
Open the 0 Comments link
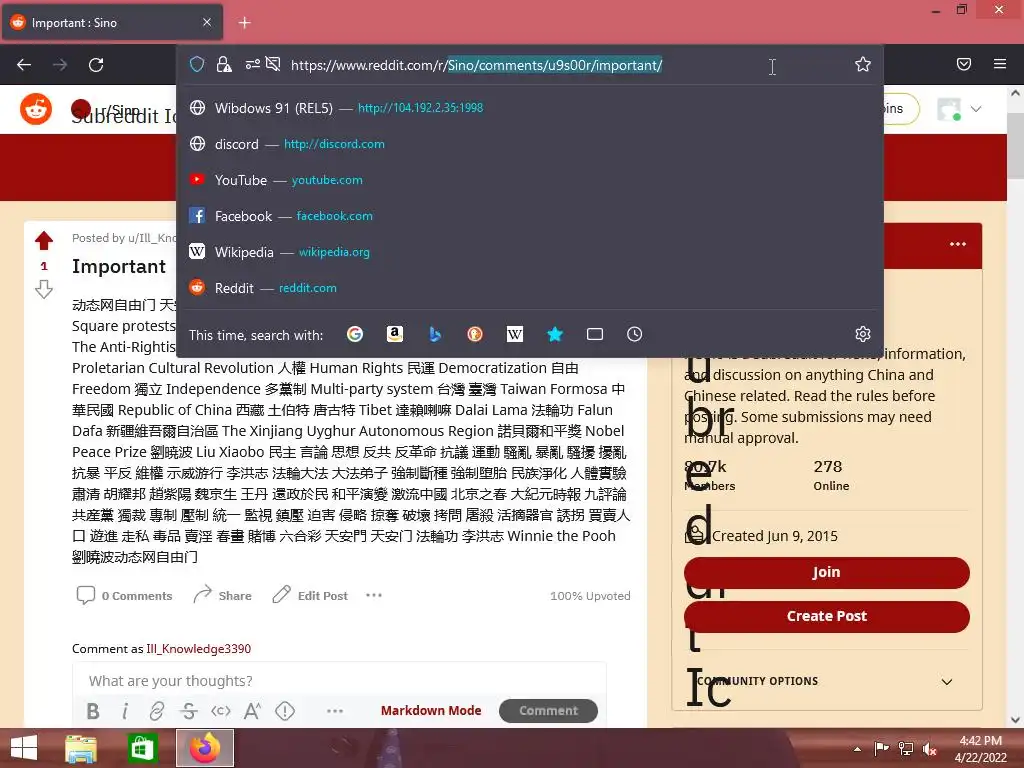pos(125,596)
